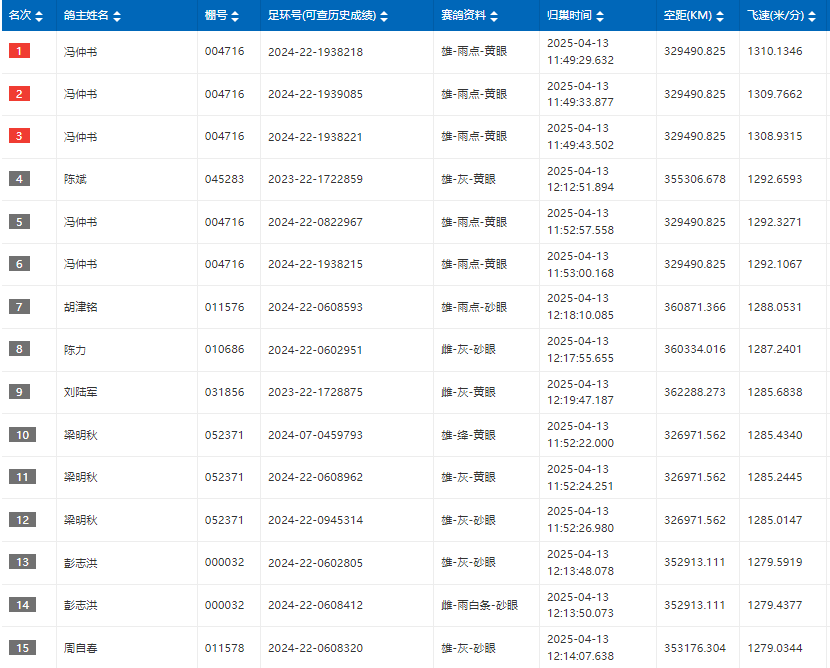The width and height of the screenshot is (830, 668).
Task: Select ring number 2024-07-0459793
Action: click(315, 435)
